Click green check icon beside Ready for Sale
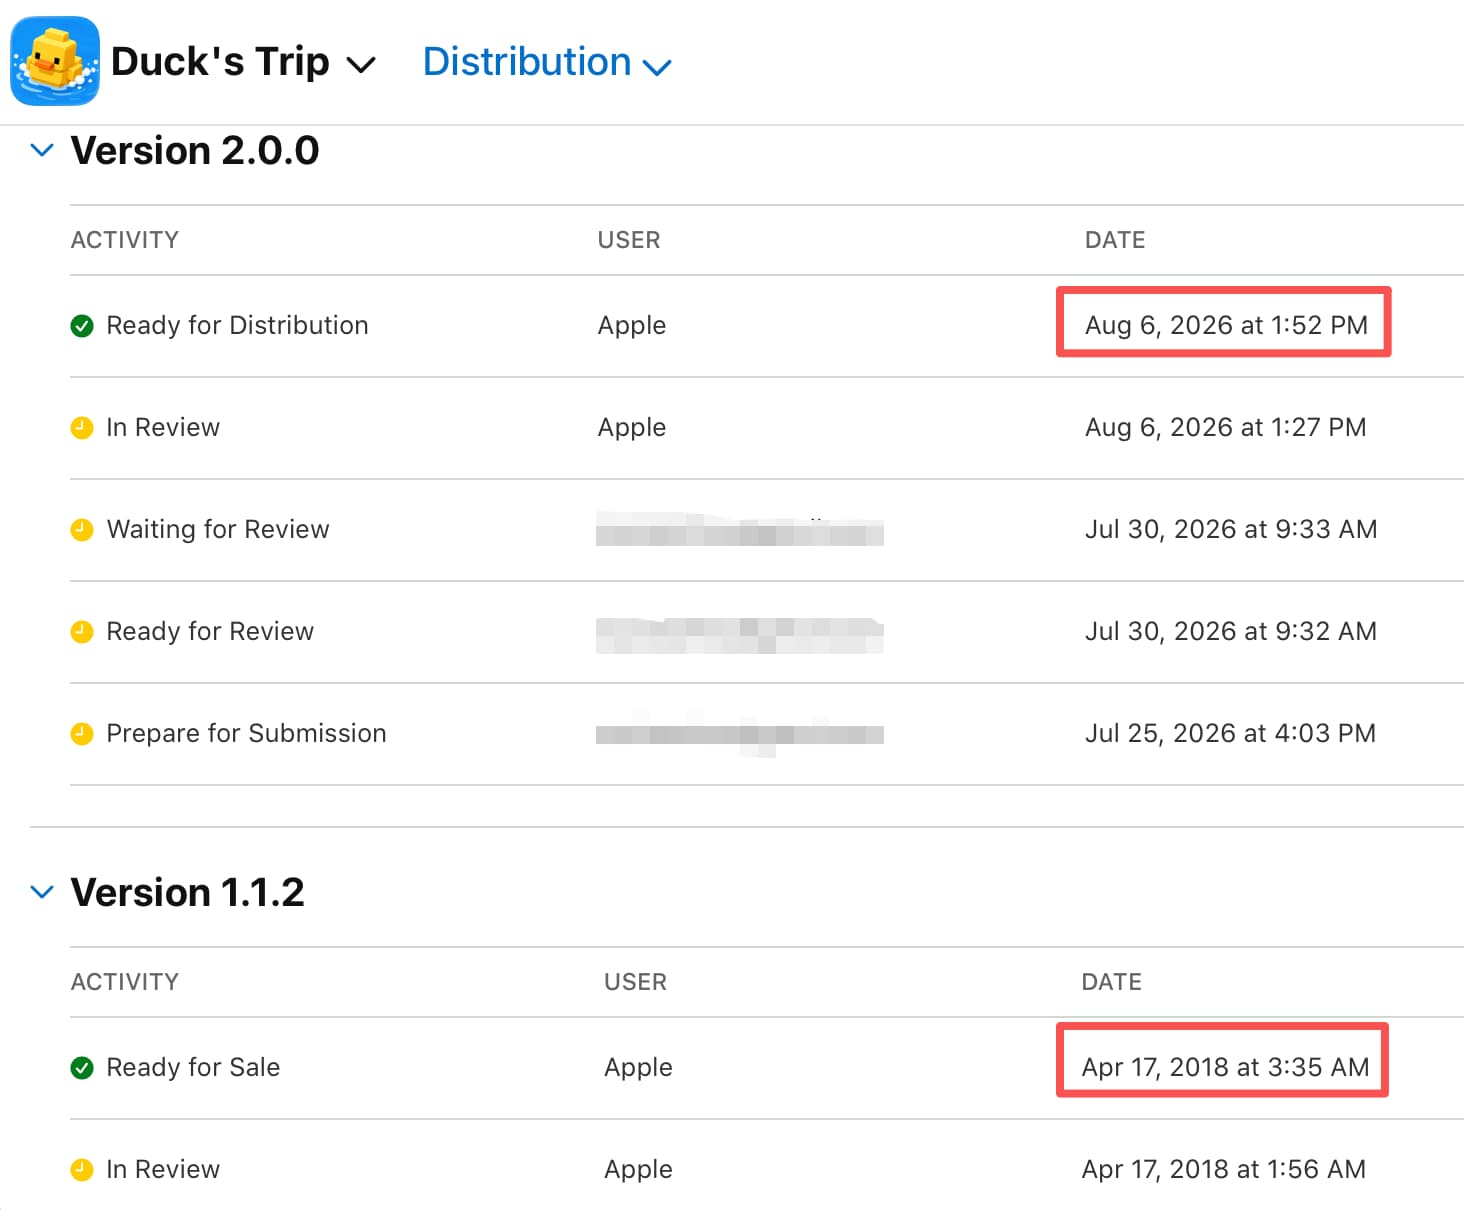This screenshot has width=1464, height=1210. click(82, 1068)
